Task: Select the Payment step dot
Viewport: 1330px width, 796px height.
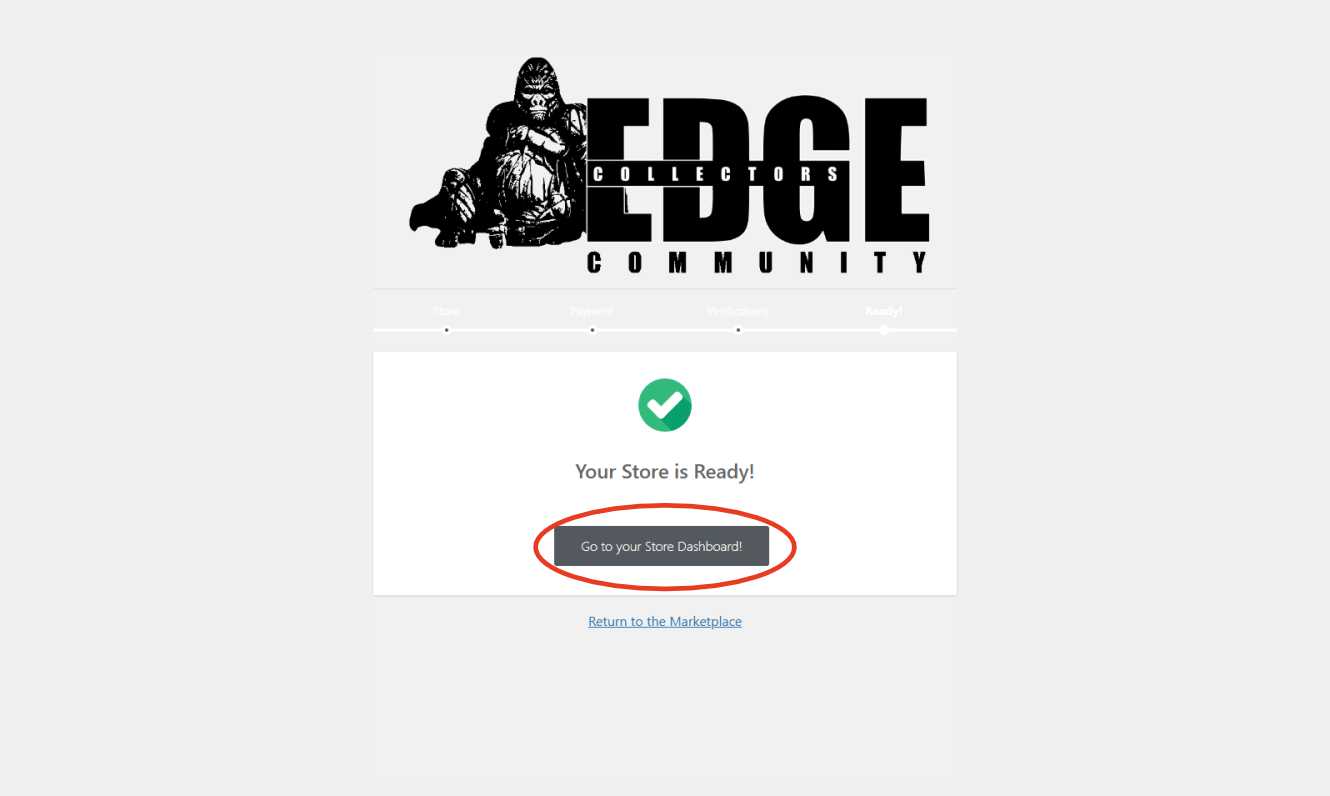Action: (x=592, y=330)
